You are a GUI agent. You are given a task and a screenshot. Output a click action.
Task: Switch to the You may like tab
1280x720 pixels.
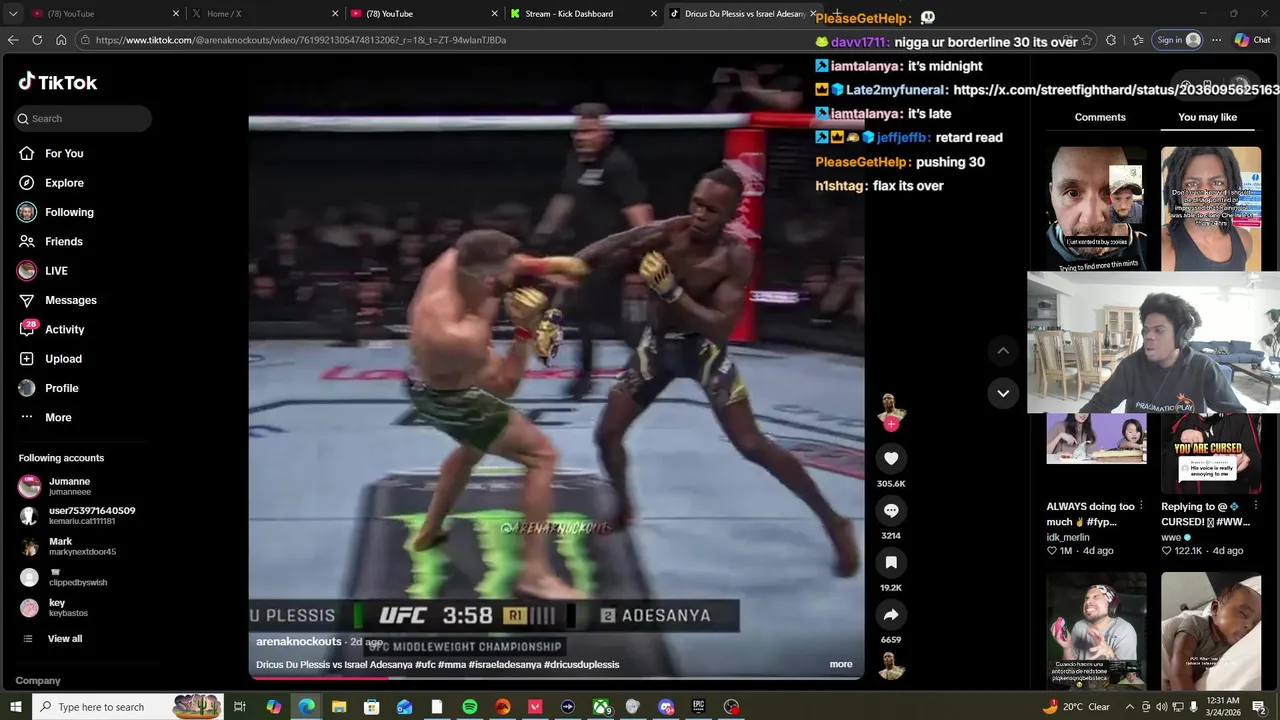[1208, 117]
